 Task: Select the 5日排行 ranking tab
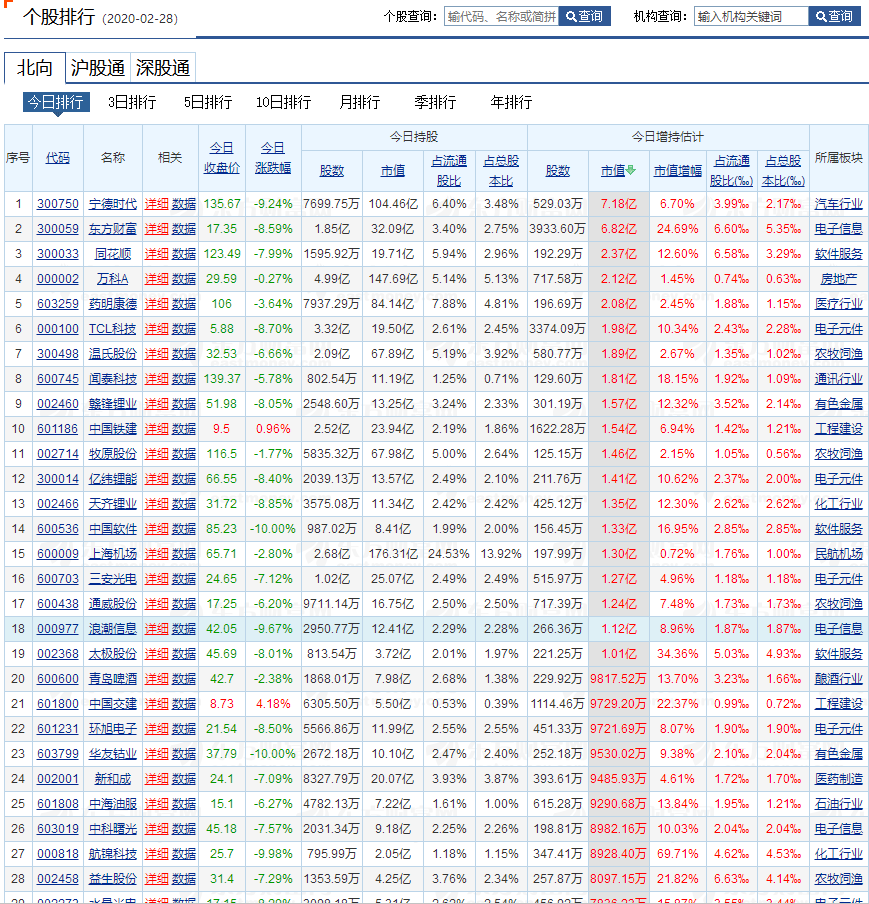(208, 102)
